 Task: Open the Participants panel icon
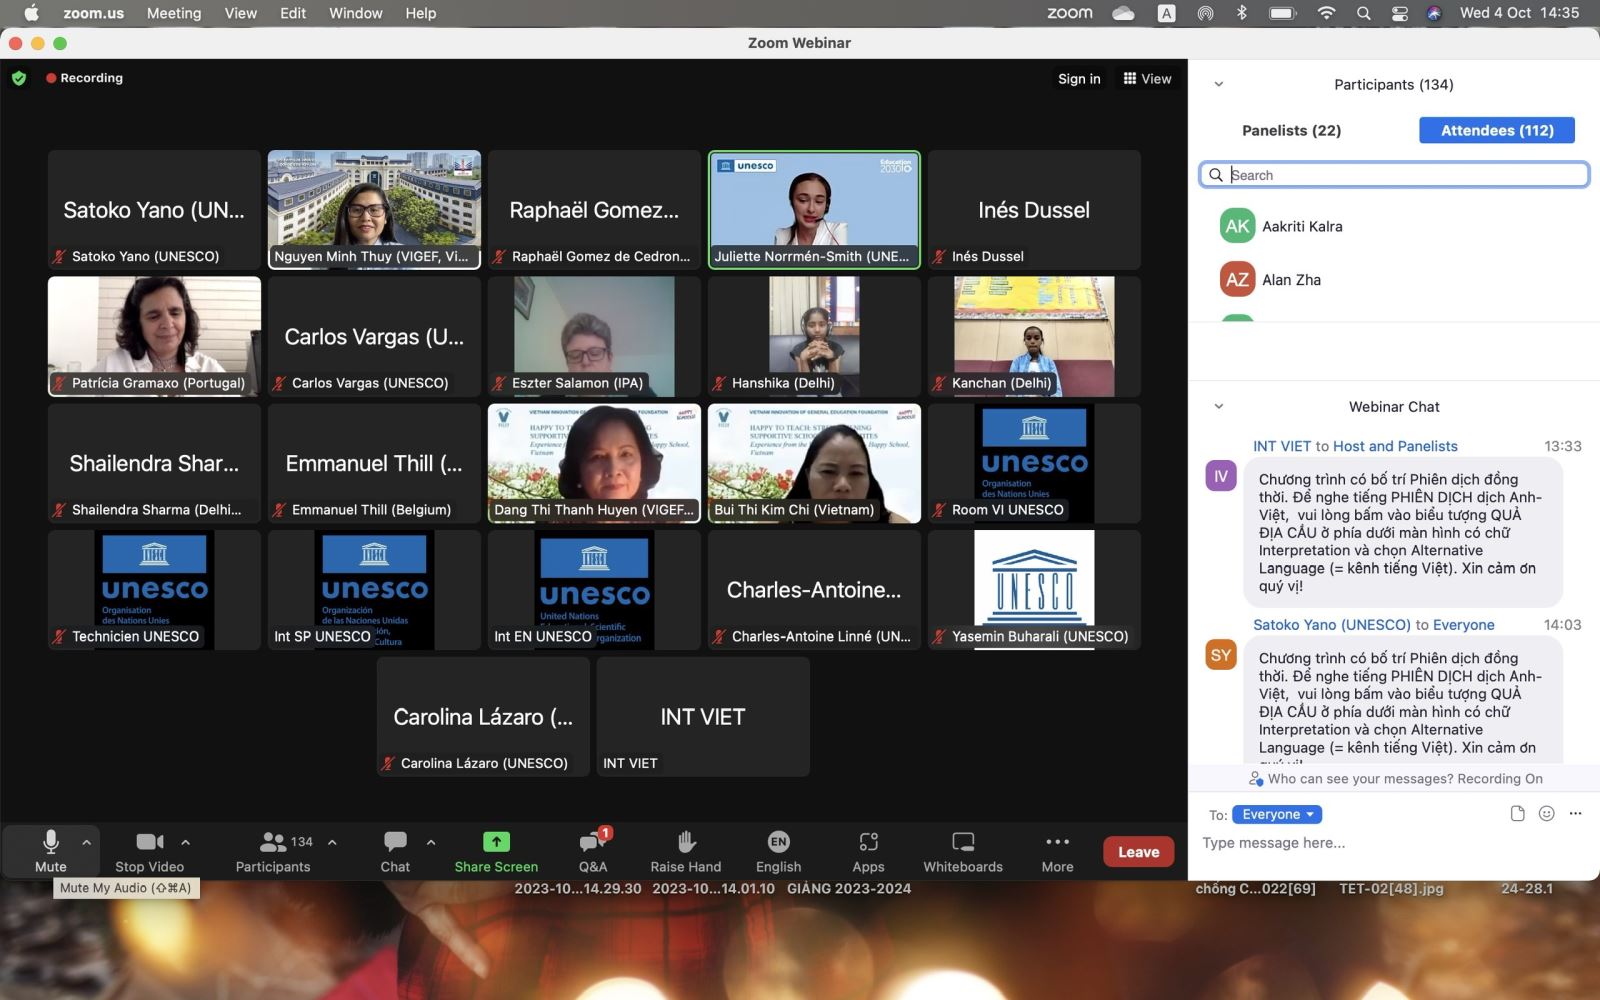click(x=273, y=842)
